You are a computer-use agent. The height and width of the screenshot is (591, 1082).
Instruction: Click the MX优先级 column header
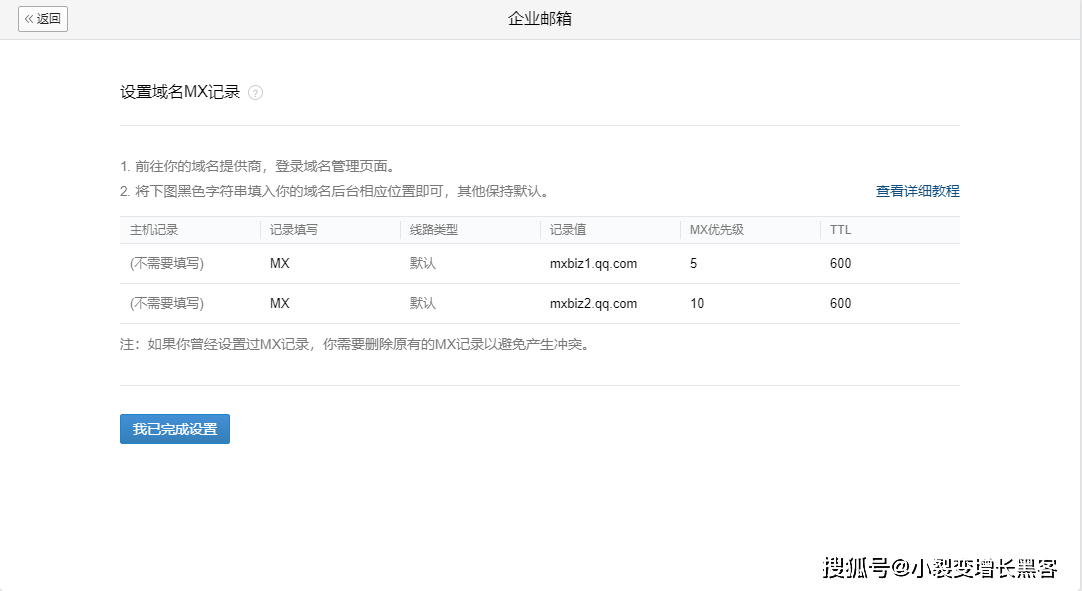point(717,230)
